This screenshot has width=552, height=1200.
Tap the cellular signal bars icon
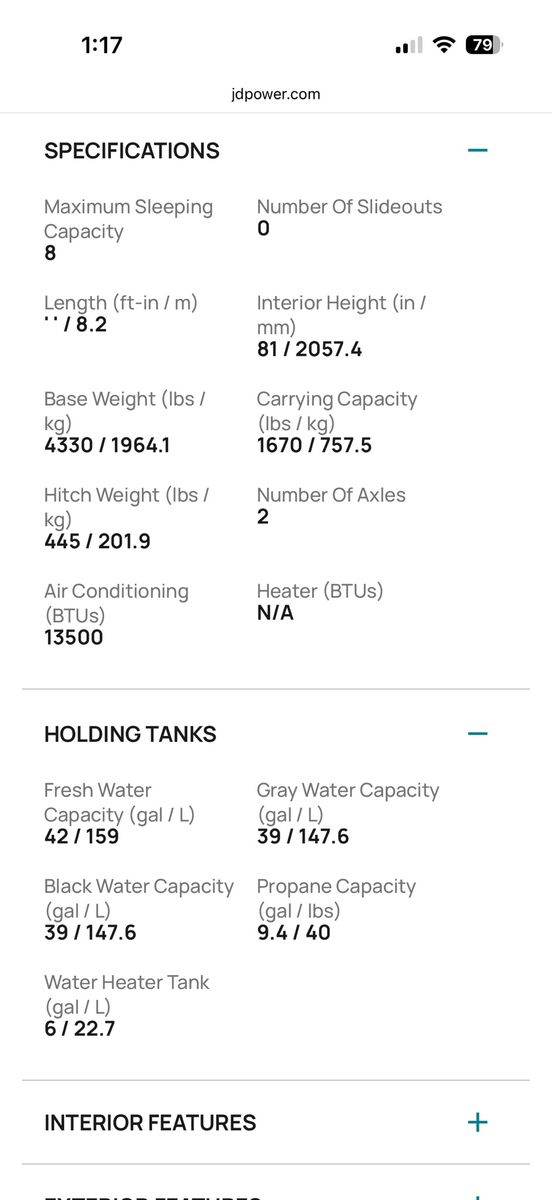pyautogui.click(x=409, y=46)
